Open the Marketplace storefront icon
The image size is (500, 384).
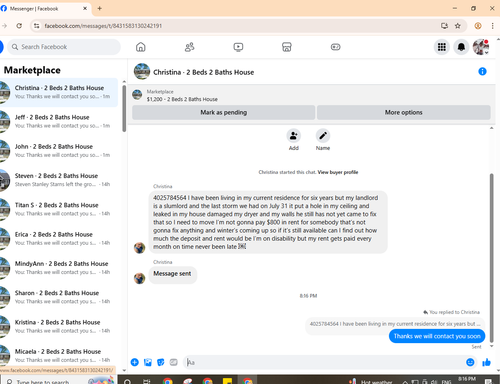pos(287,47)
